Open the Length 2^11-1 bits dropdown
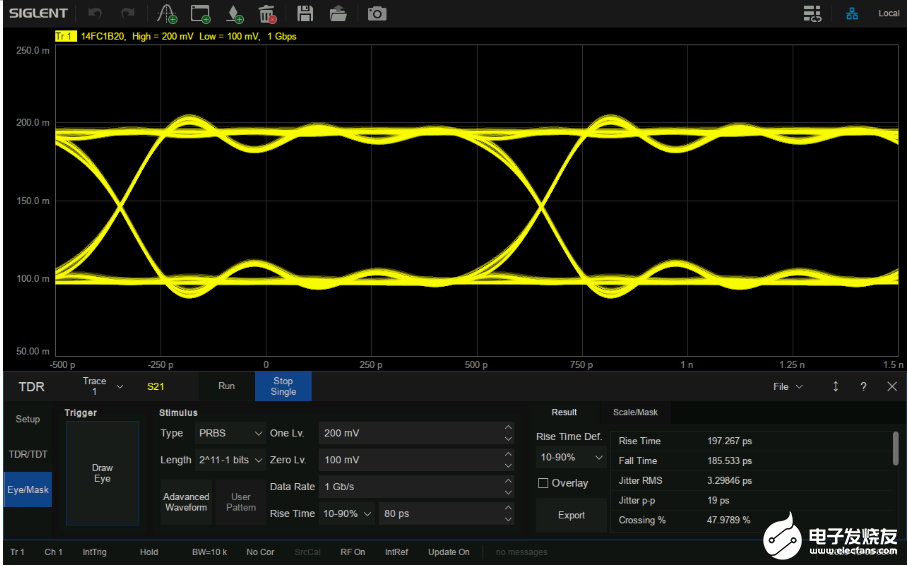The image size is (908, 566). [x=230, y=460]
